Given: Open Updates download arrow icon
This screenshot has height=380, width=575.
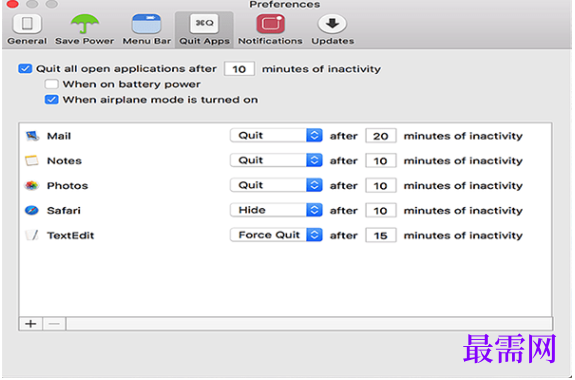Looking at the screenshot, I should 332,24.
